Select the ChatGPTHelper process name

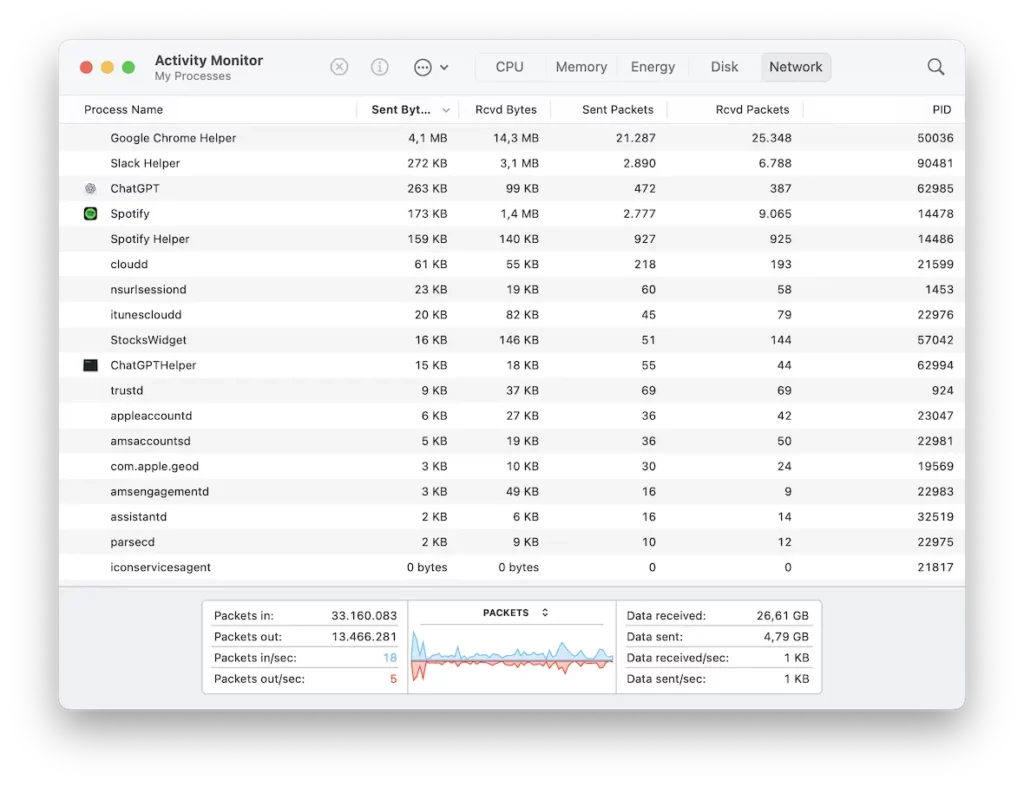pos(153,365)
